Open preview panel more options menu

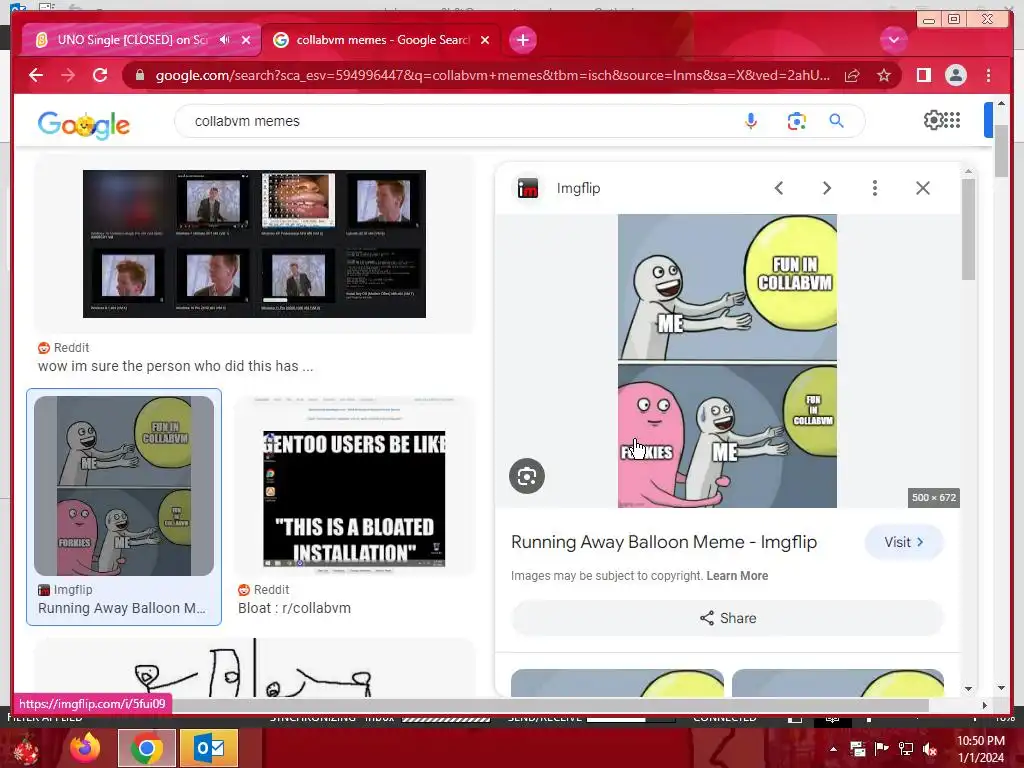874,188
